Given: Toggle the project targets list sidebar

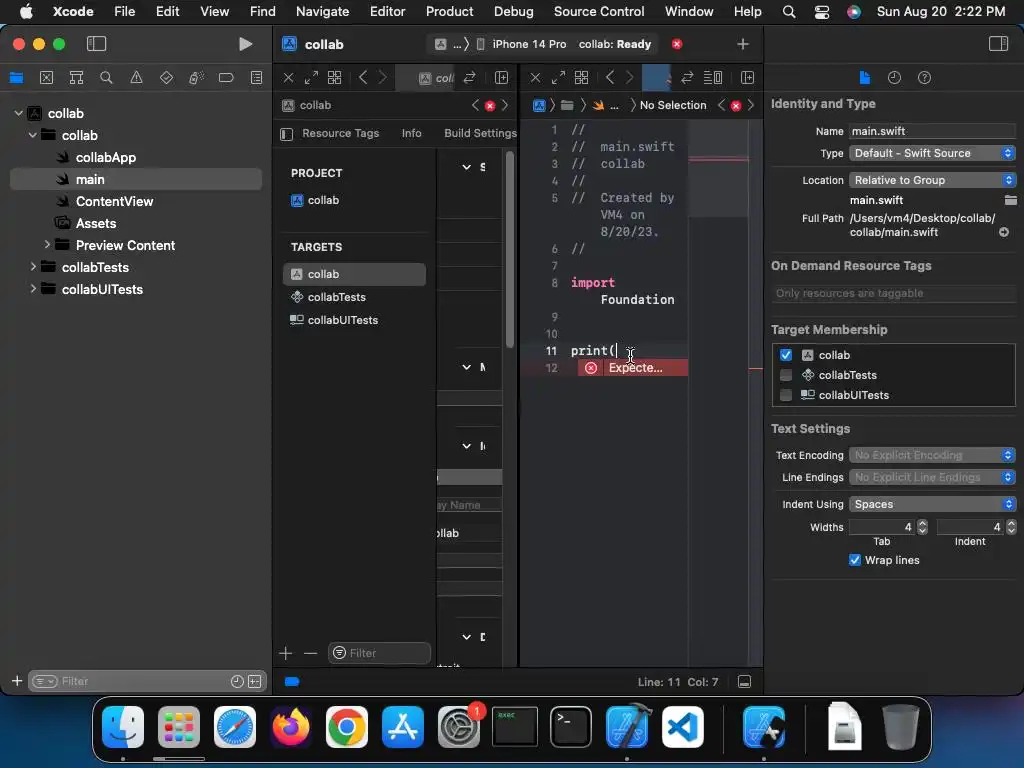Looking at the screenshot, I should pyautogui.click(x=286, y=134).
